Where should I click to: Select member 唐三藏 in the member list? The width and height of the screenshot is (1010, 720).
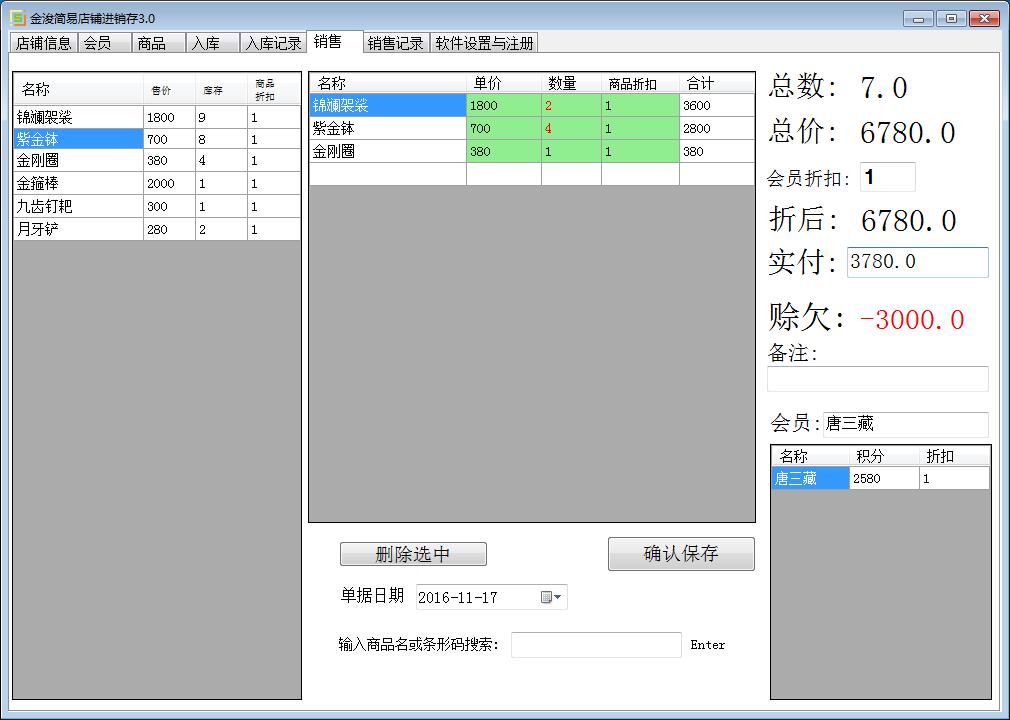[x=810, y=478]
